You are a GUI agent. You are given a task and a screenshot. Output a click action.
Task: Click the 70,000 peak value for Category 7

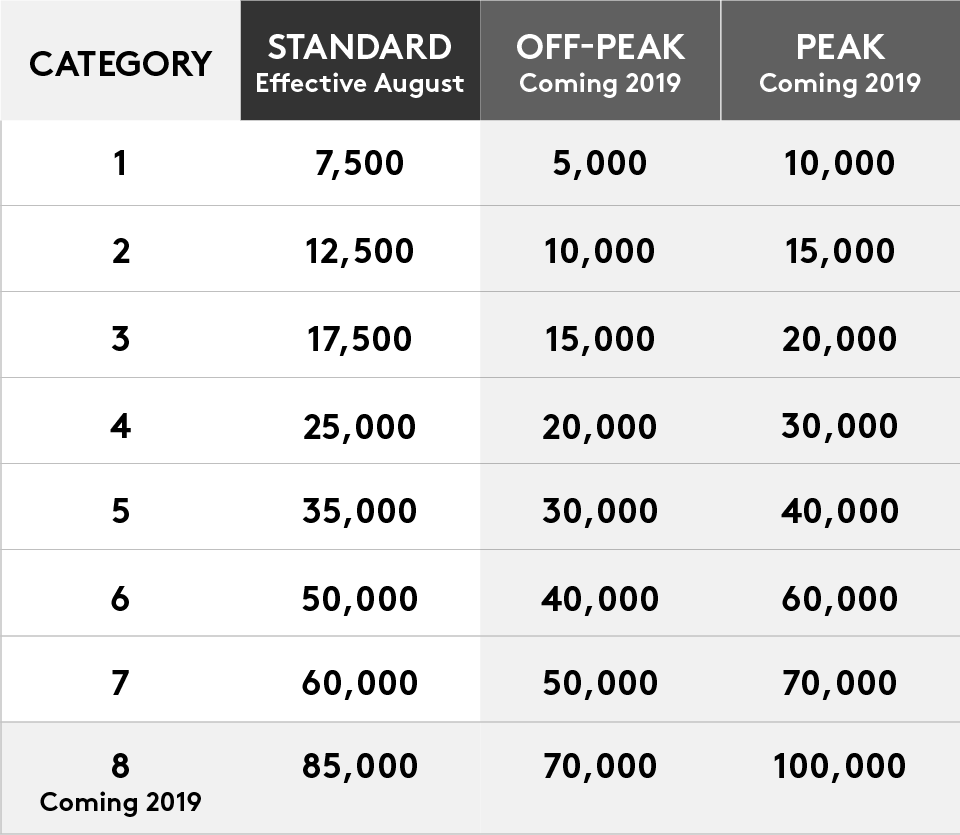pyautogui.click(x=839, y=683)
